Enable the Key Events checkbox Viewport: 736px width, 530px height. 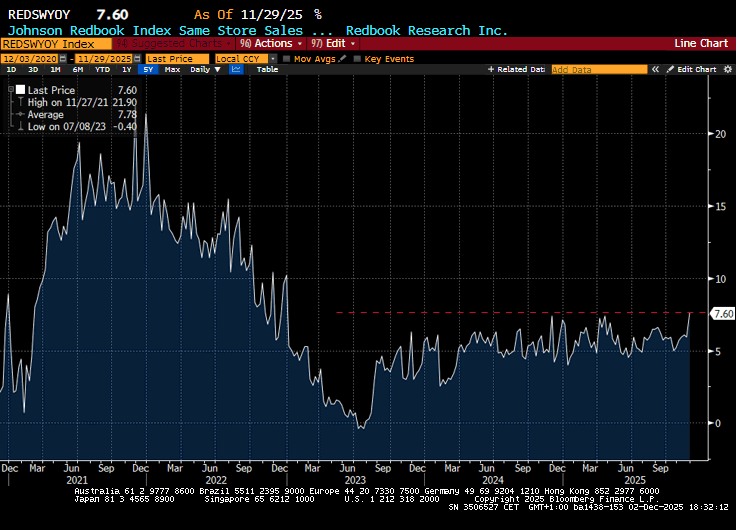(x=356, y=59)
